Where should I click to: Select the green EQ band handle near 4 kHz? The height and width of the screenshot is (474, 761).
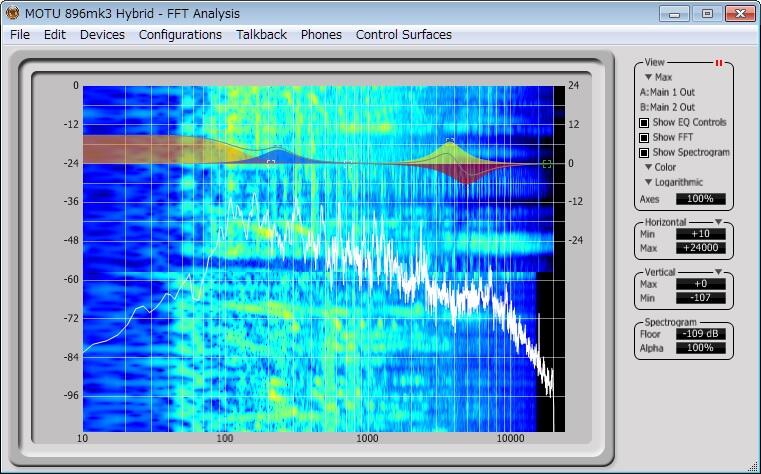click(x=450, y=141)
